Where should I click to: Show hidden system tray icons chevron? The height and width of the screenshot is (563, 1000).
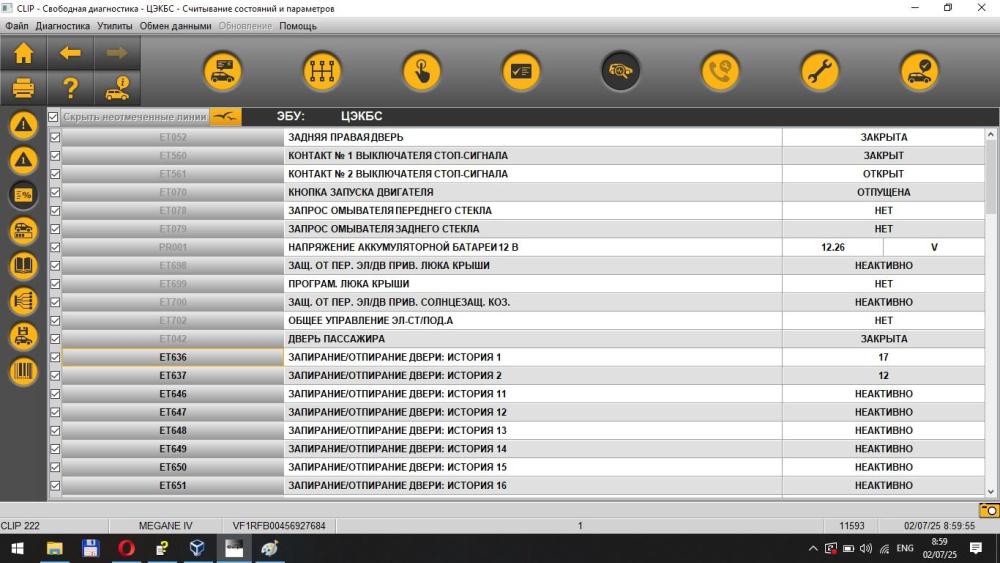pos(813,548)
